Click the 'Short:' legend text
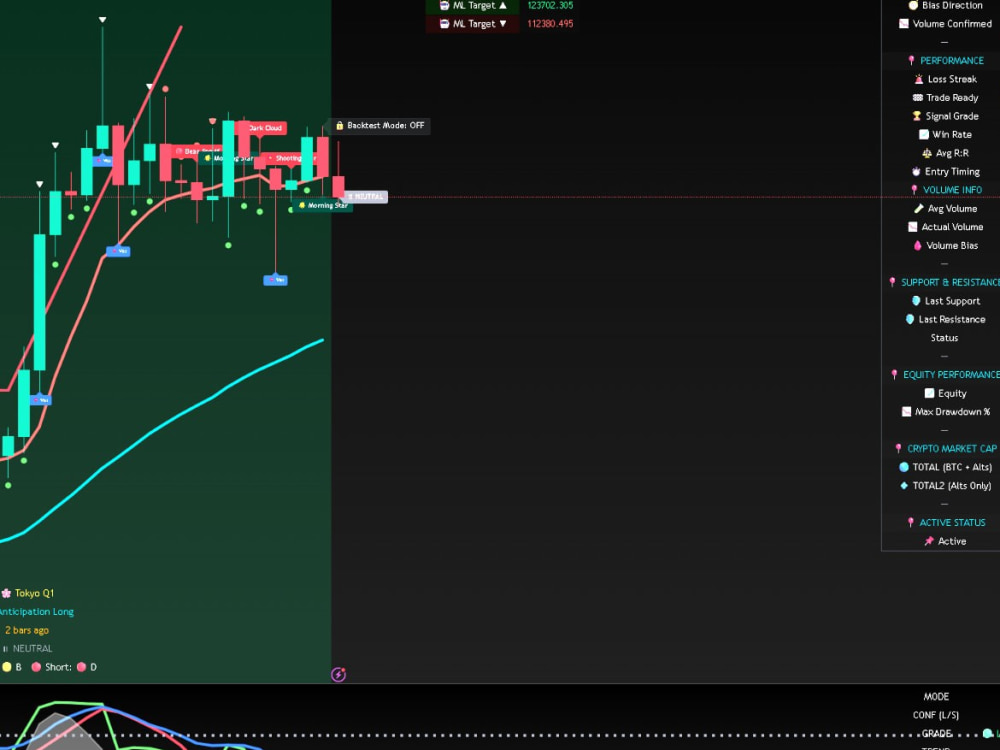 click(58, 667)
